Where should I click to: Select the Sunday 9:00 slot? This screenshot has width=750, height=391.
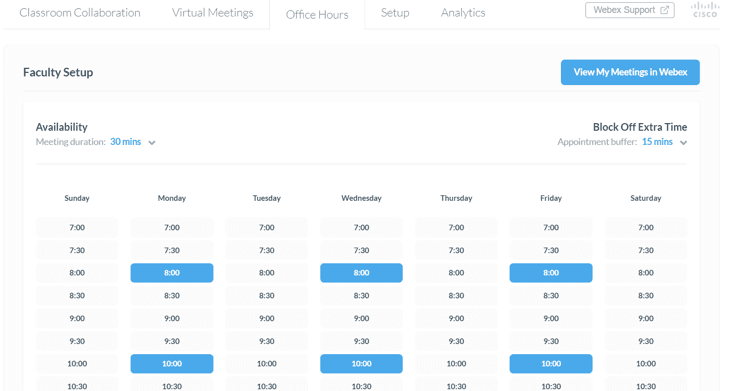[77, 318]
